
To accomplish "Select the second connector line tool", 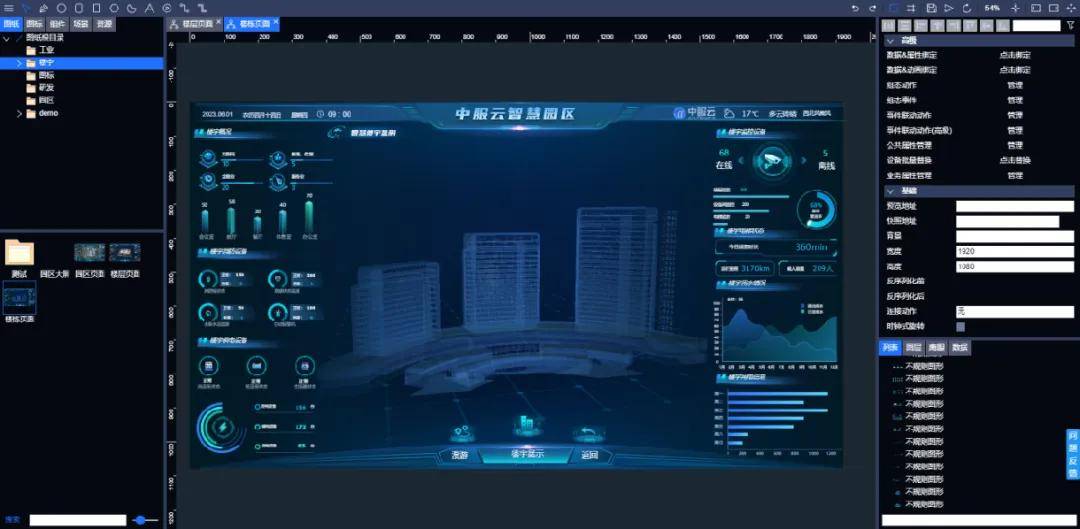I will [x=202, y=8].
